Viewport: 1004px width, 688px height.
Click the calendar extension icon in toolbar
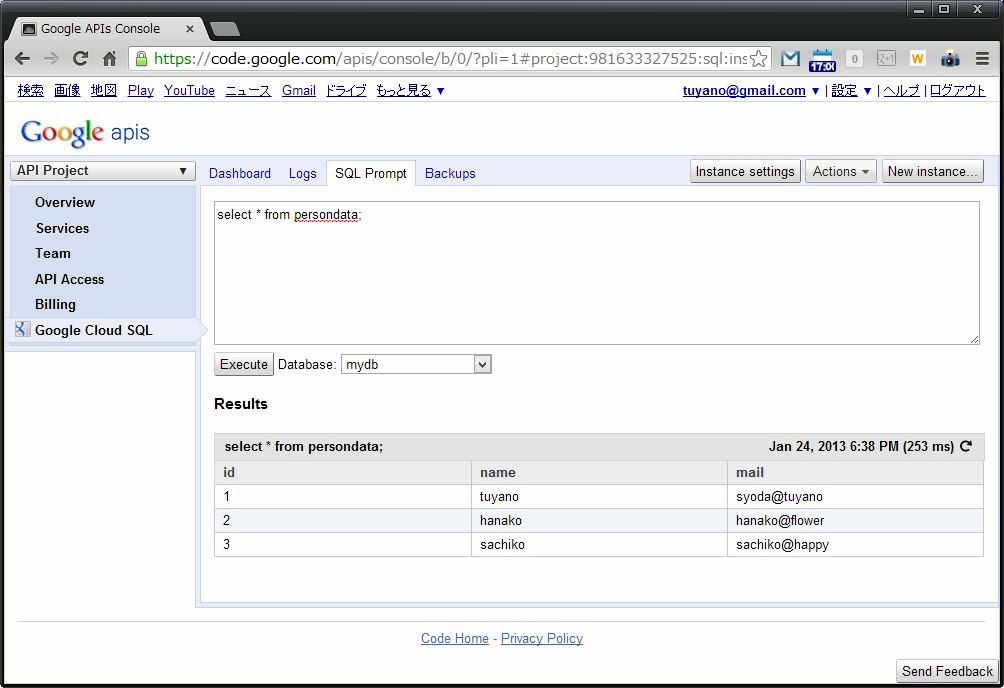[822, 59]
